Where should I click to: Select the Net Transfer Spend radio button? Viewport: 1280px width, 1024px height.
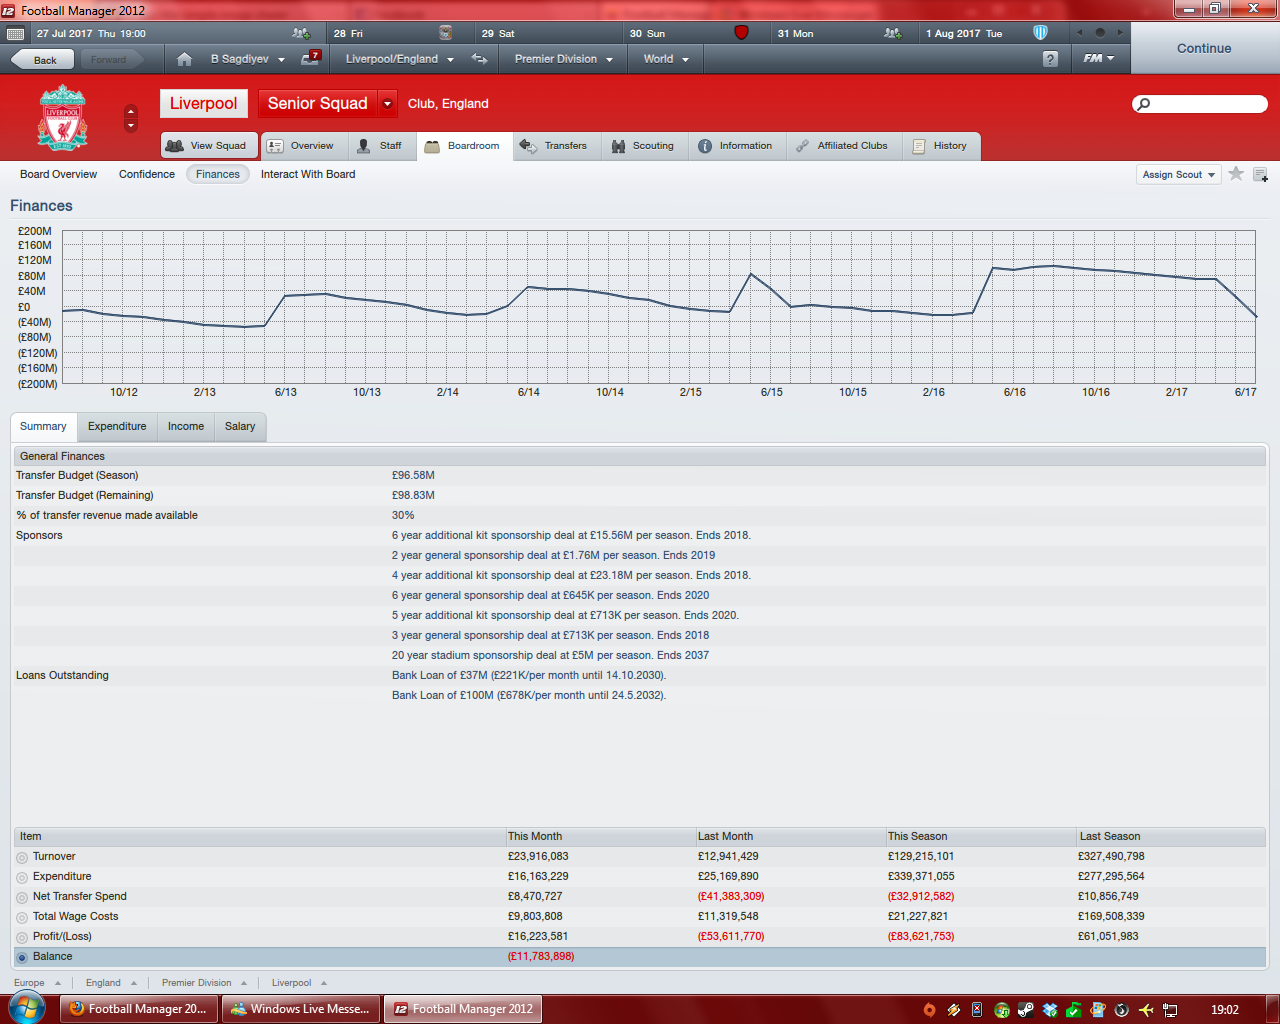click(22, 897)
